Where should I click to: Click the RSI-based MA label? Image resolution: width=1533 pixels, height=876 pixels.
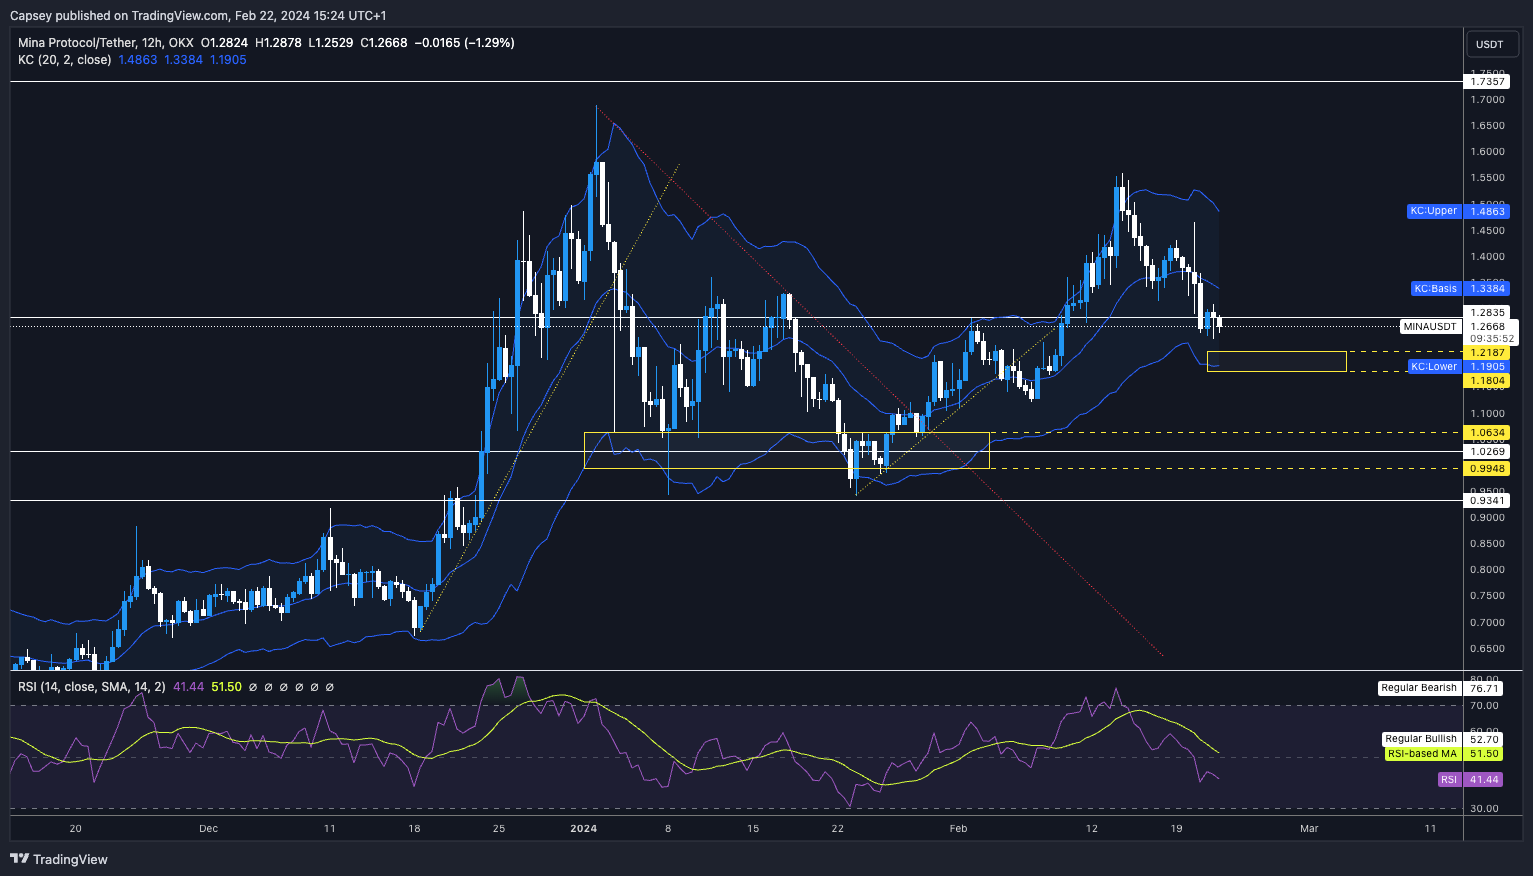click(x=1421, y=754)
